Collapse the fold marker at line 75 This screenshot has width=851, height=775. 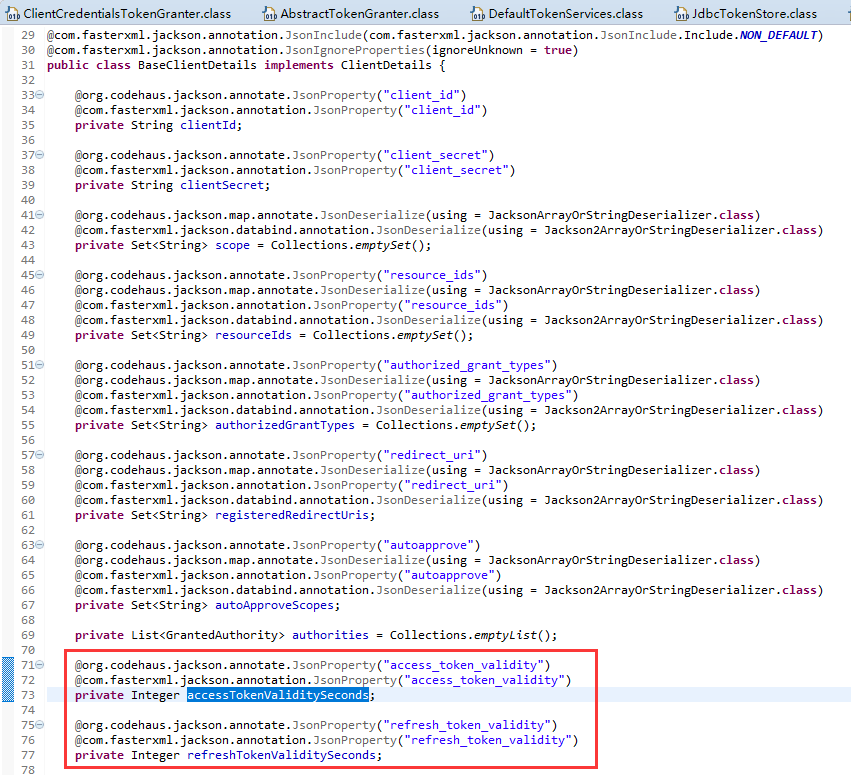point(40,725)
